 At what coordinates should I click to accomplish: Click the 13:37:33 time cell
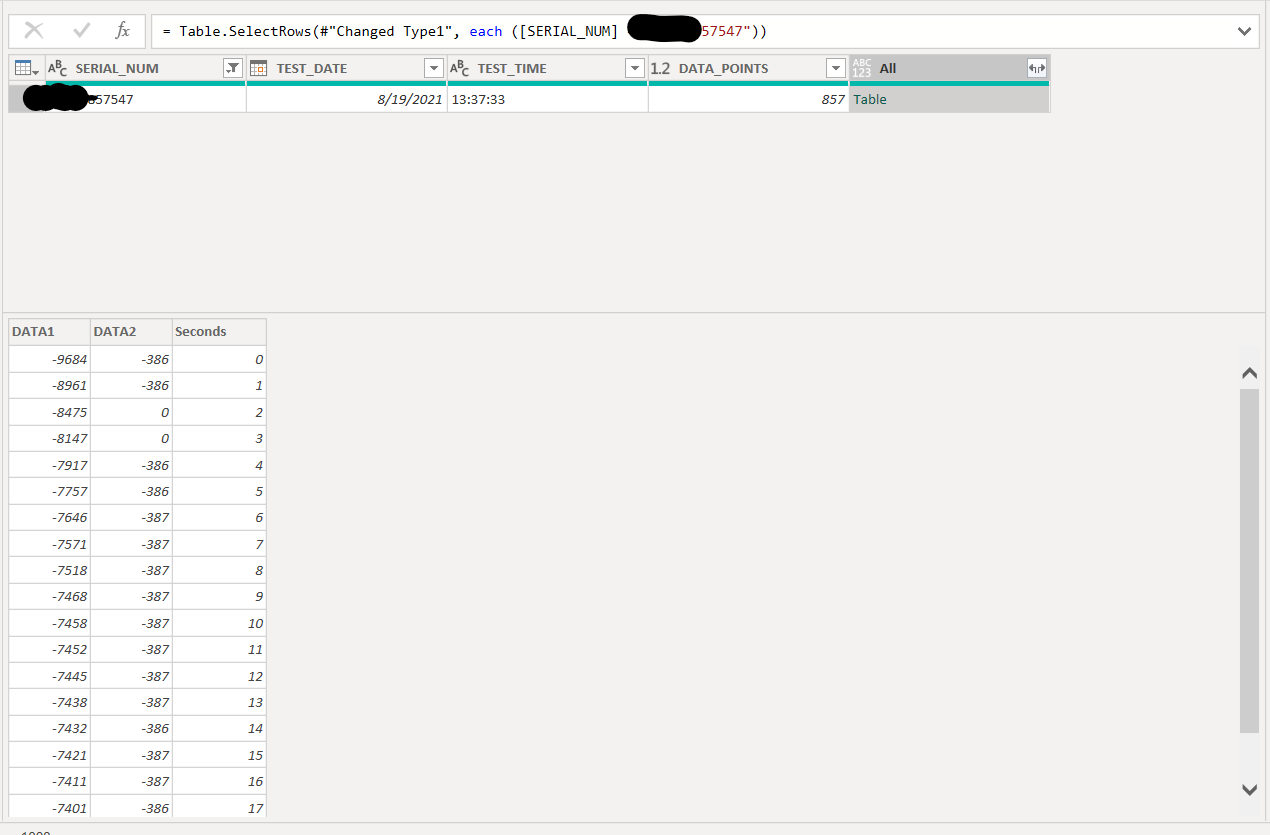point(548,99)
